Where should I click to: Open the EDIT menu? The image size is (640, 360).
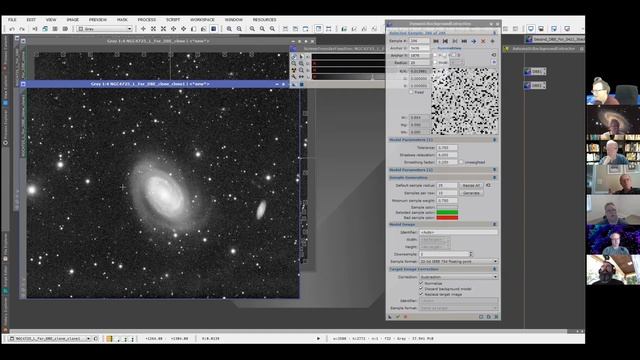[x=31, y=20]
